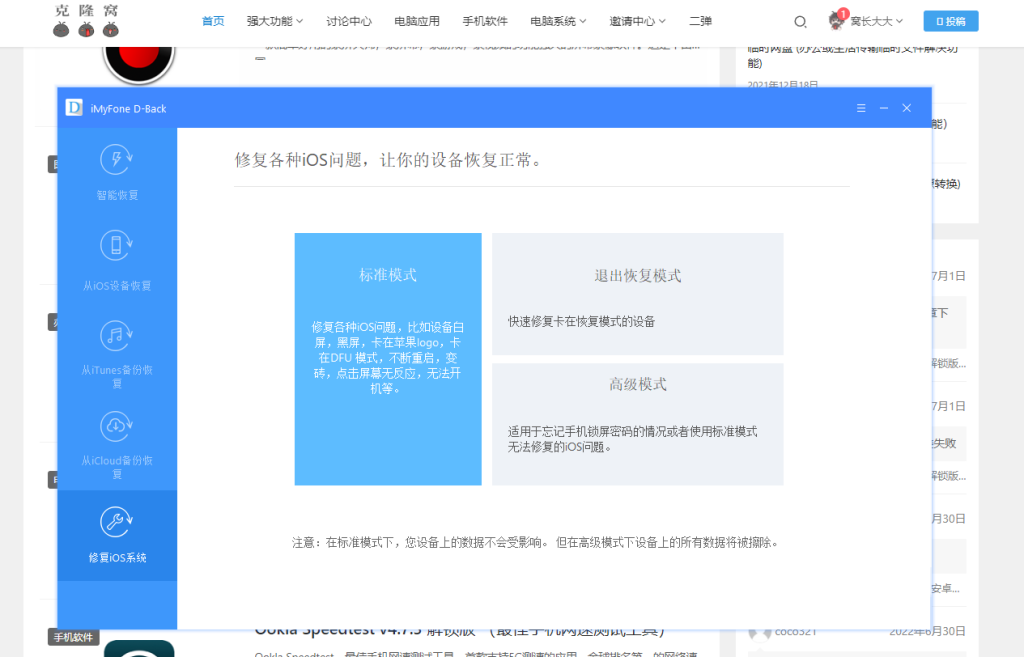Click the 手机软件 category tag in webpage

(x=73, y=637)
